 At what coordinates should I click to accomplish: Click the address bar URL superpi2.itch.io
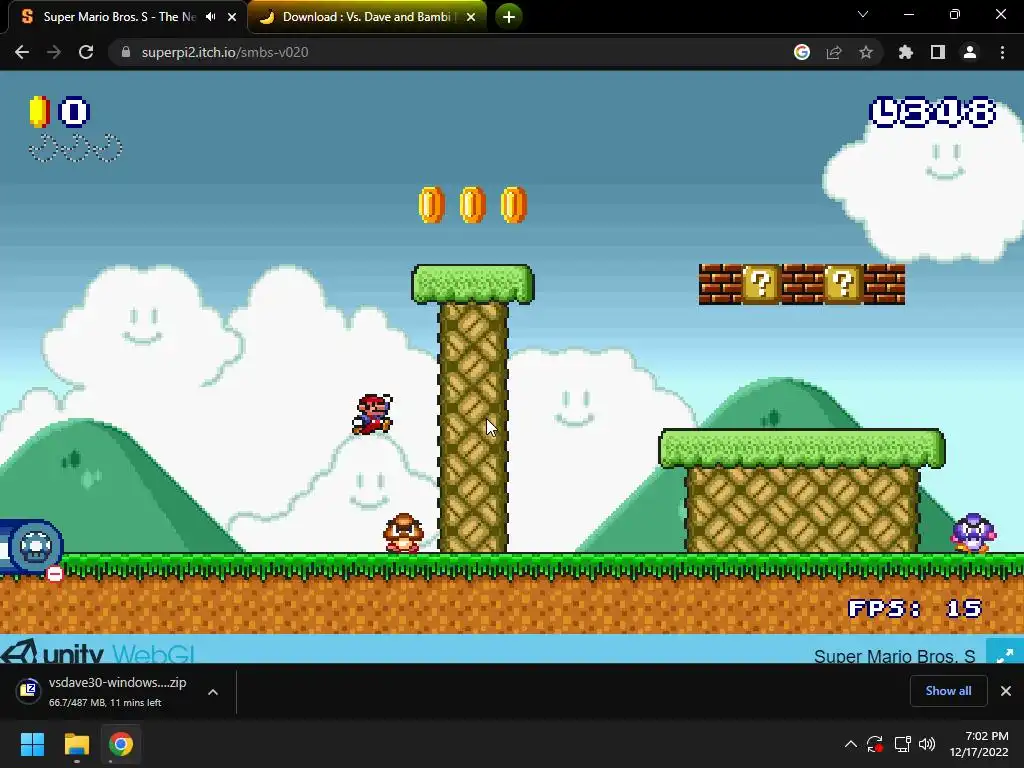tap(225, 52)
